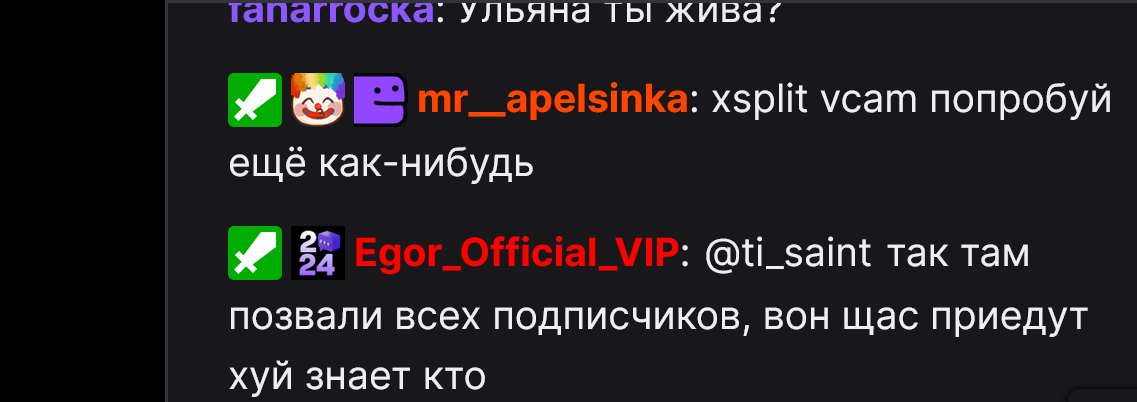Click the green moderator sword badge beside mr__apelsinka
Image resolution: width=1137 pixels, height=402 pixels.
(x=255, y=100)
